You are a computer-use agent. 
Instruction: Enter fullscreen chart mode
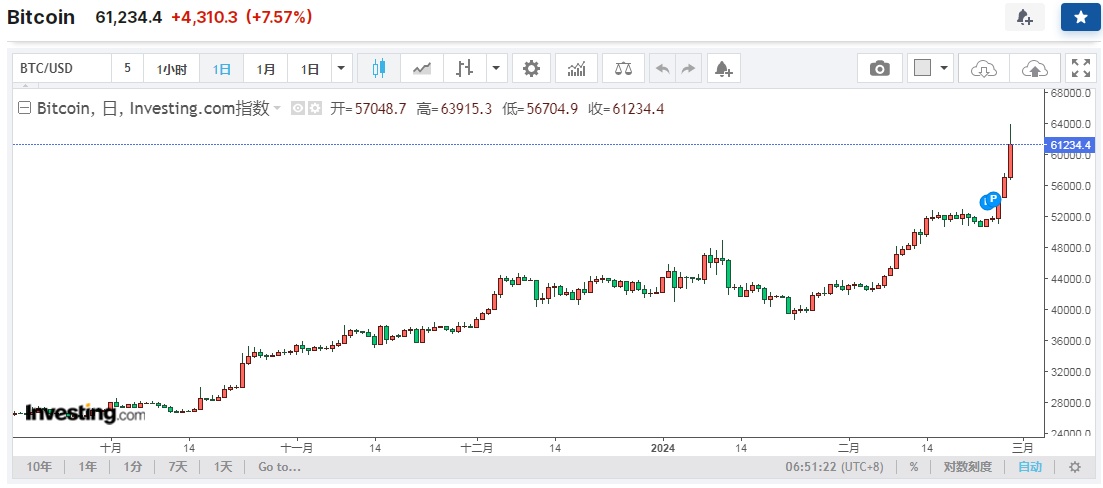[1080, 68]
